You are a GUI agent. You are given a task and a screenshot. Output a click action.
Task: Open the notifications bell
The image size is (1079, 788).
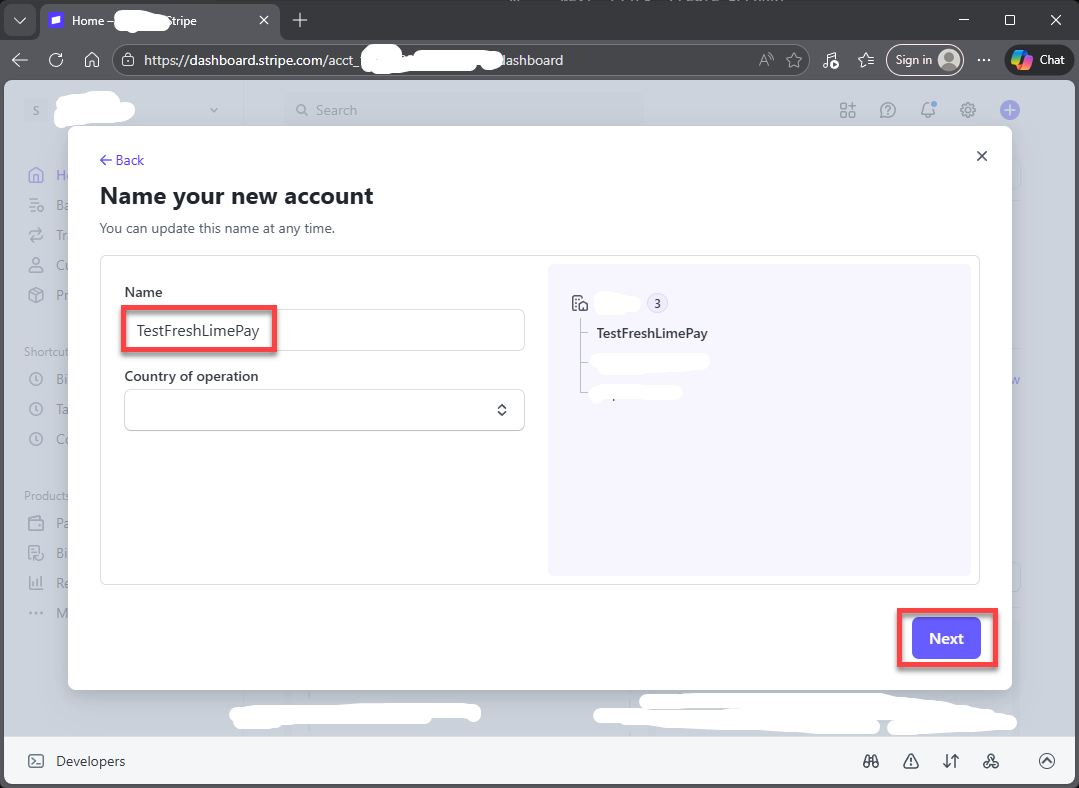[x=928, y=110]
